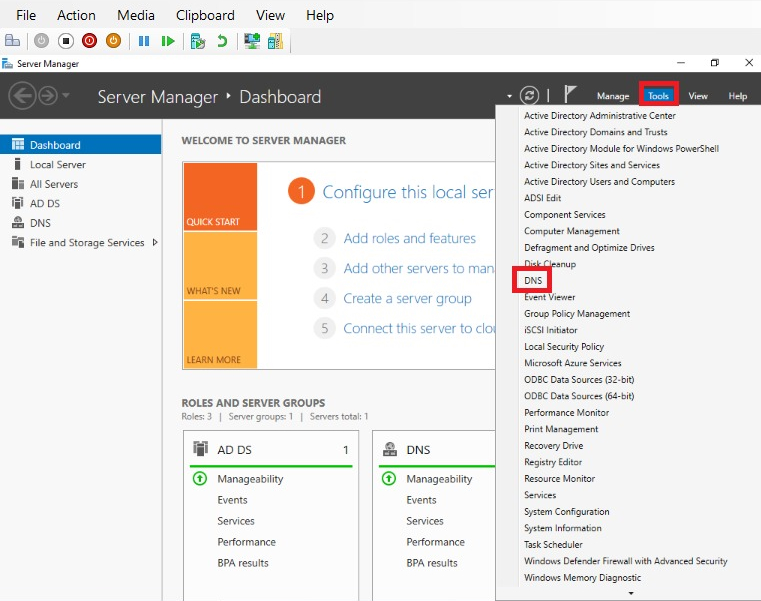
Task: Open the Server Manager Help menu
Action: pyautogui.click(x=738, y=96)
